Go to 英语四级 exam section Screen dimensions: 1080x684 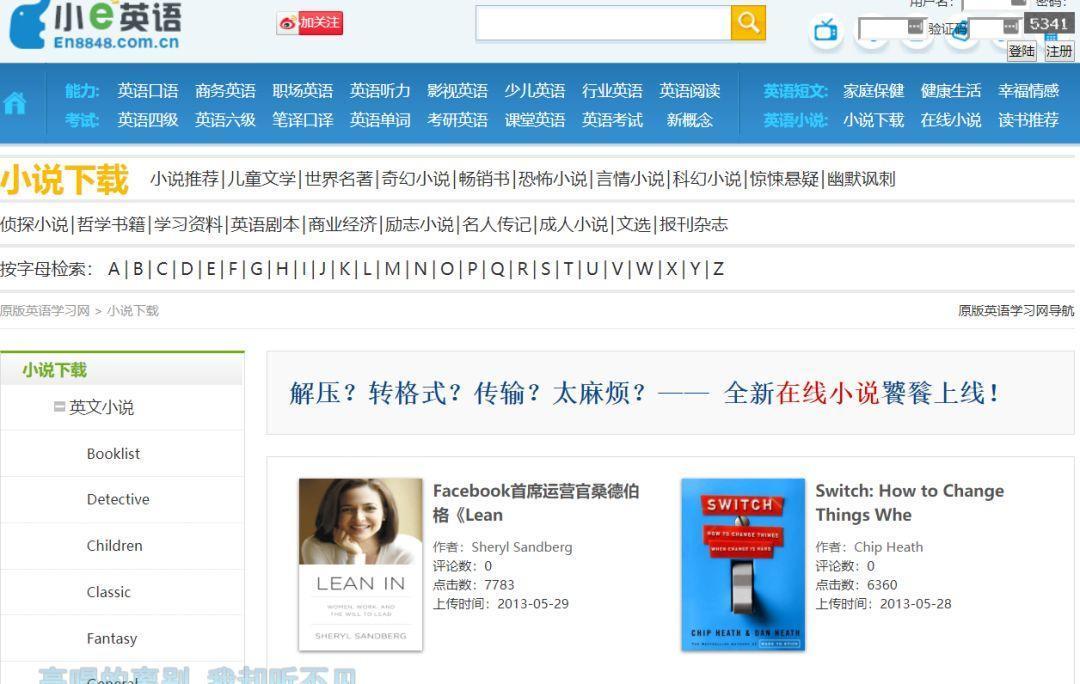tap(147, 120)
